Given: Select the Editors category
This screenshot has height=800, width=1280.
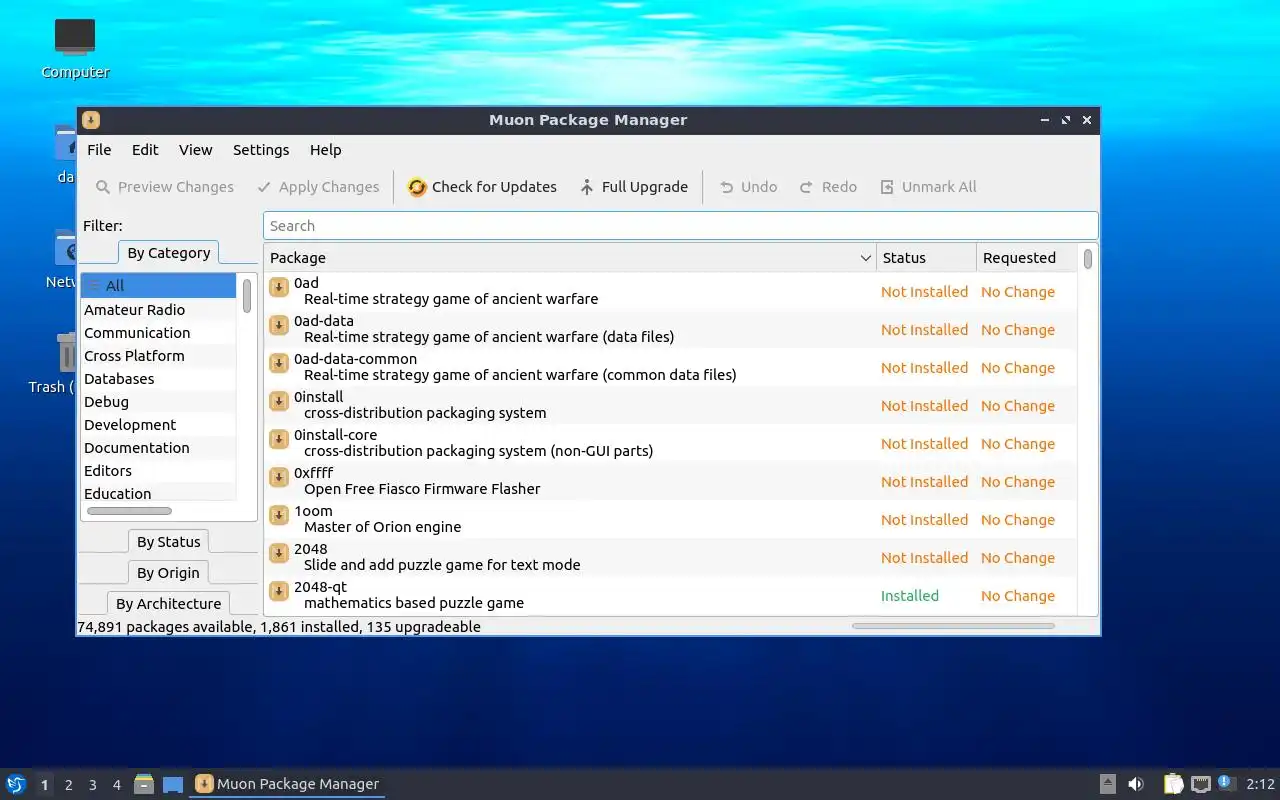Looking at the screenshot, I should 158,471.
